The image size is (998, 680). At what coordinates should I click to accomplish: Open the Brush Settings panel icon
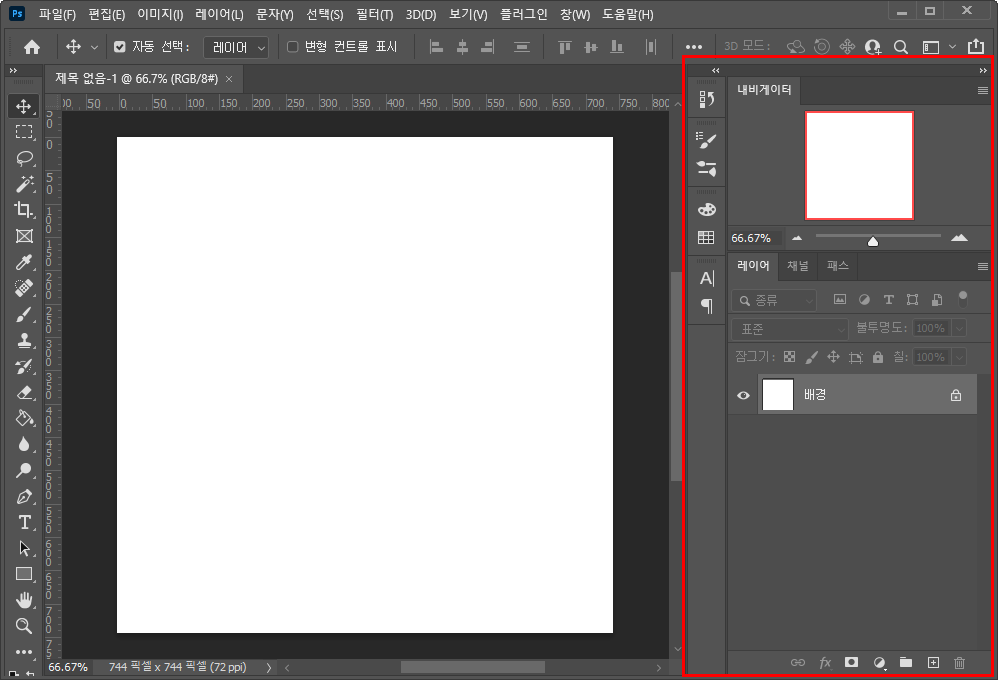click(x=706, y=140)
